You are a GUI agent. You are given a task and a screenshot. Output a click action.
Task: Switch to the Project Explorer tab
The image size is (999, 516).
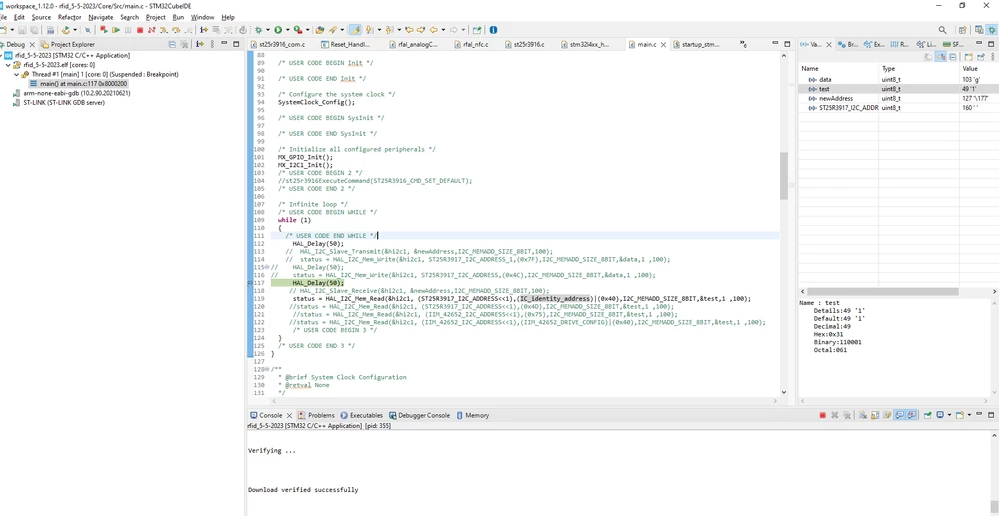pos(68,45)
